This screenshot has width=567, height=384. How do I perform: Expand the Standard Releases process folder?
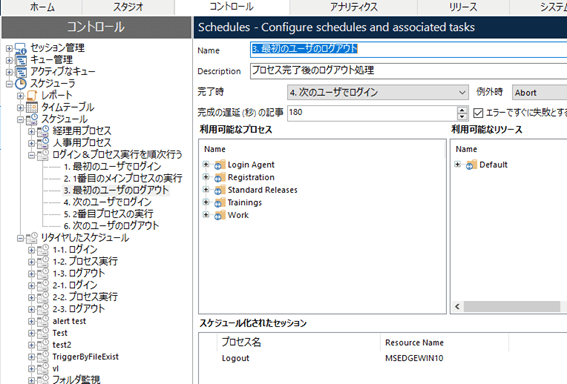click(x=206, y=189)
